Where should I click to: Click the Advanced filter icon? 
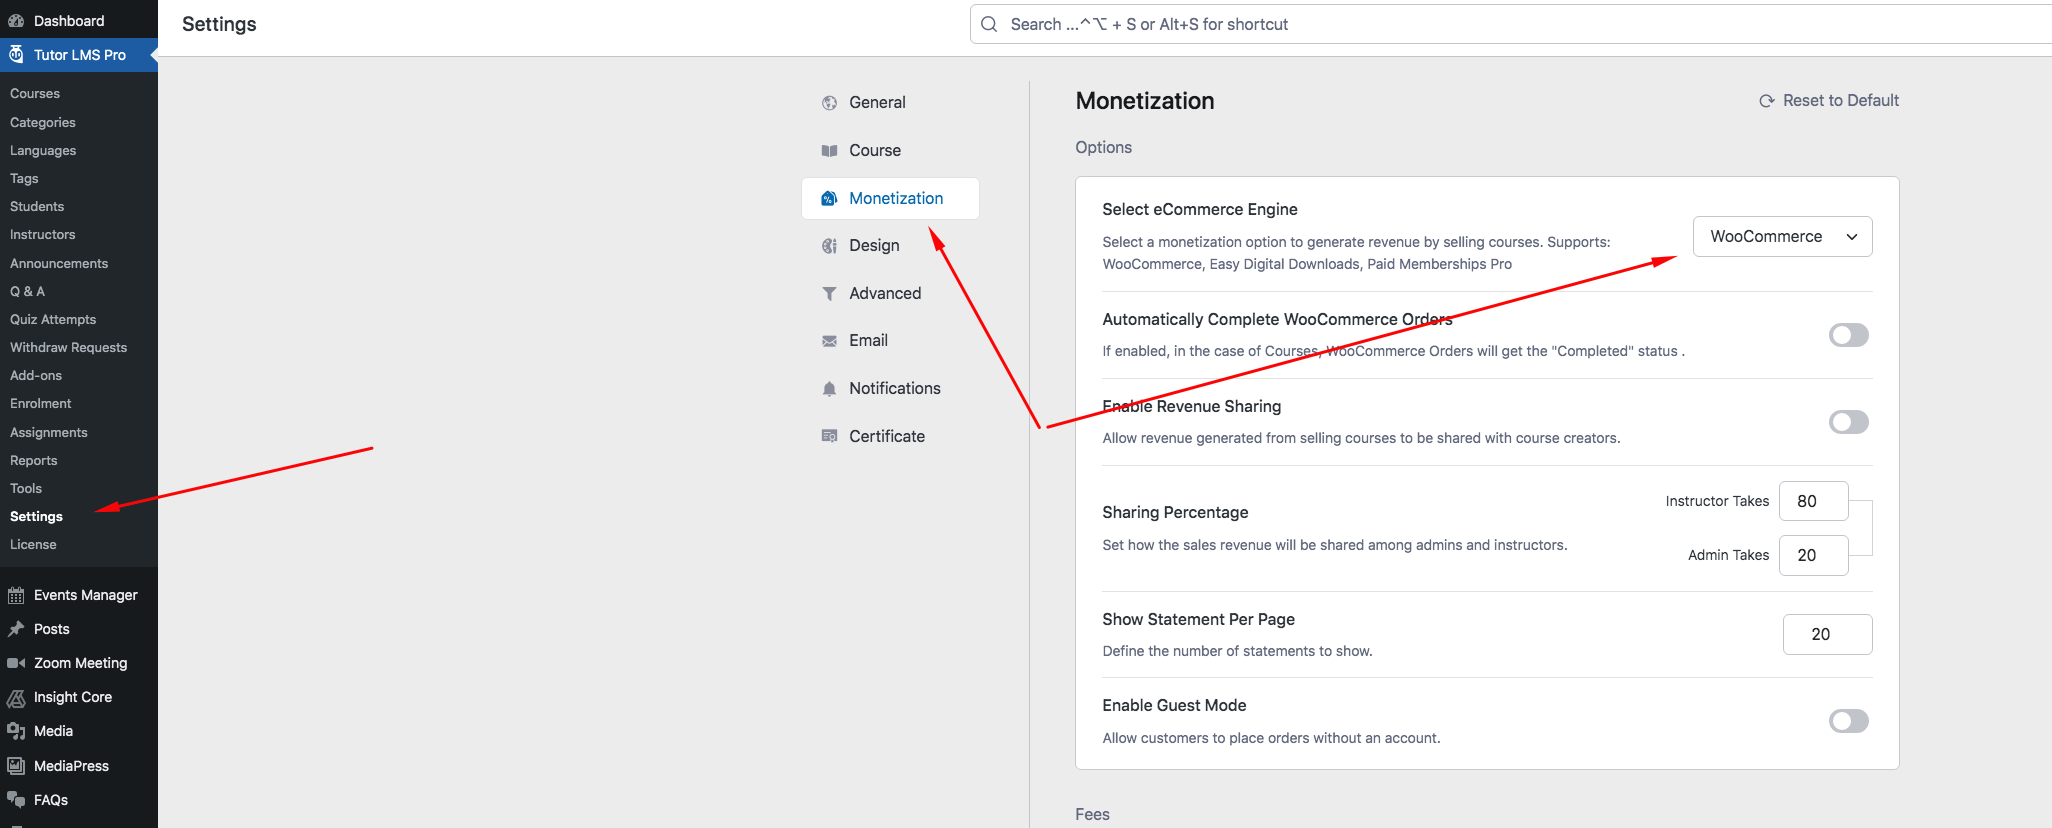[829, 293]
